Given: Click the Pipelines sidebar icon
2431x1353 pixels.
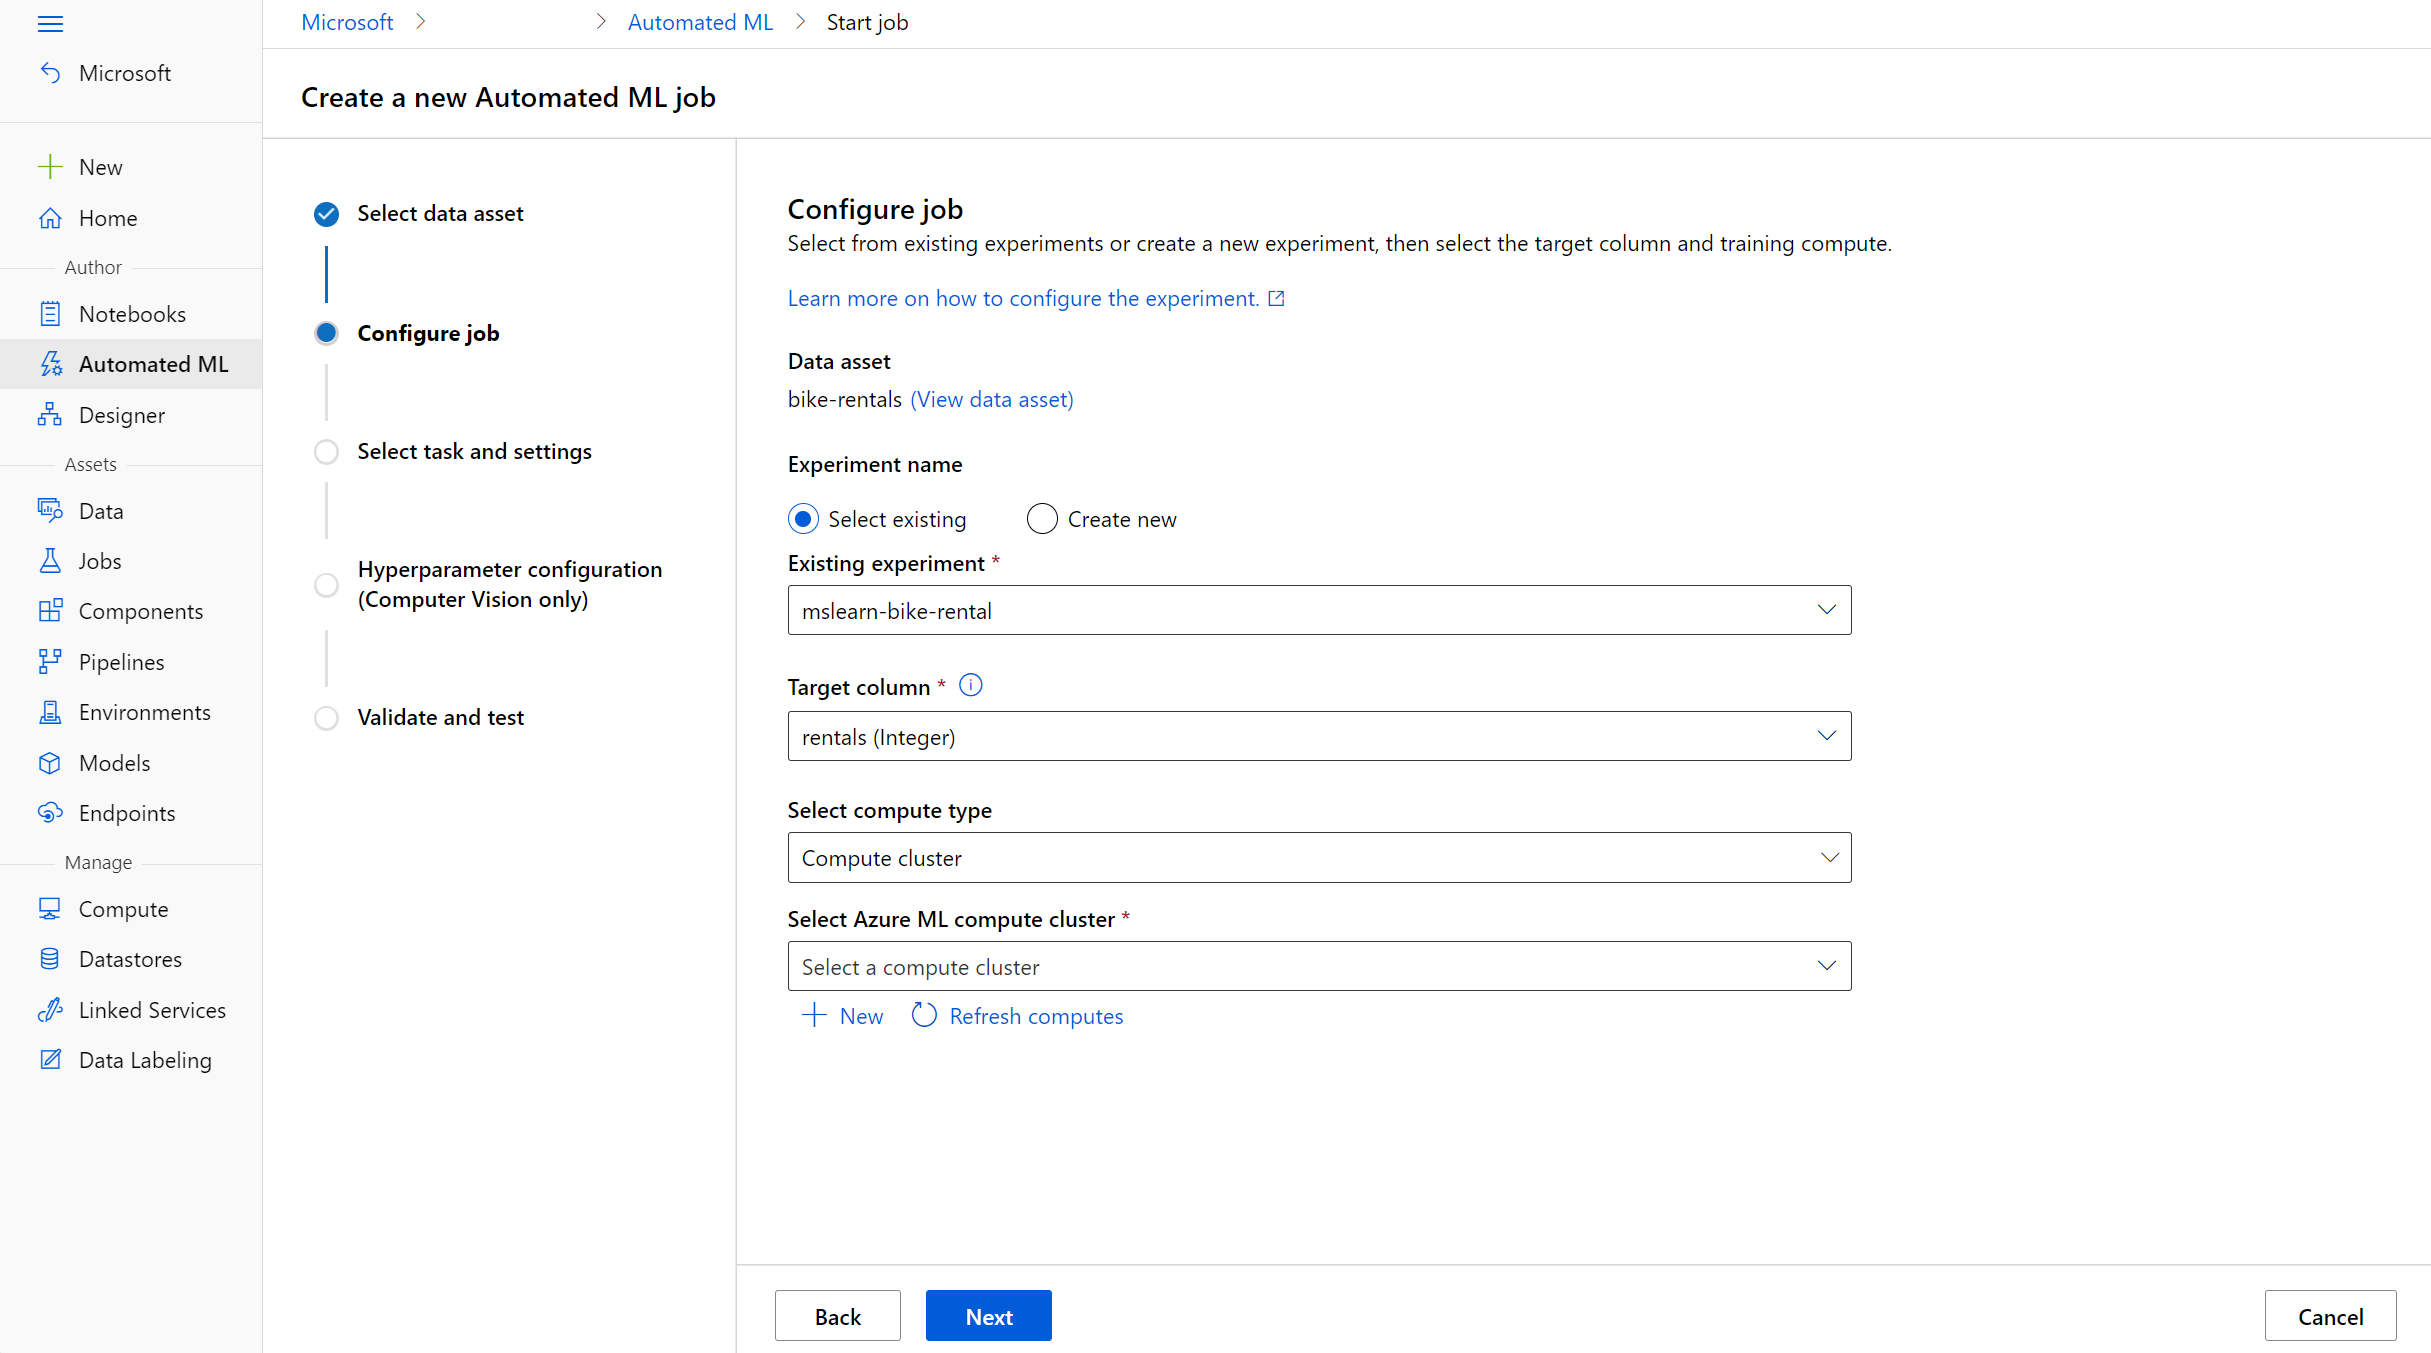Looking at the screenshot, I should tap(49, 661).
